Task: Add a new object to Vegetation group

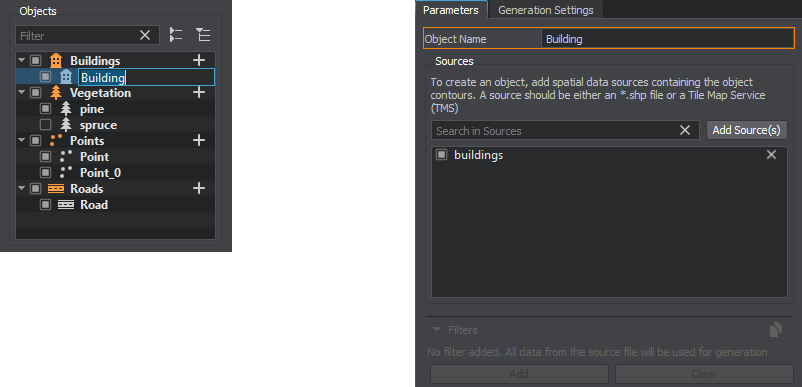Action: [x=198, y=93]
